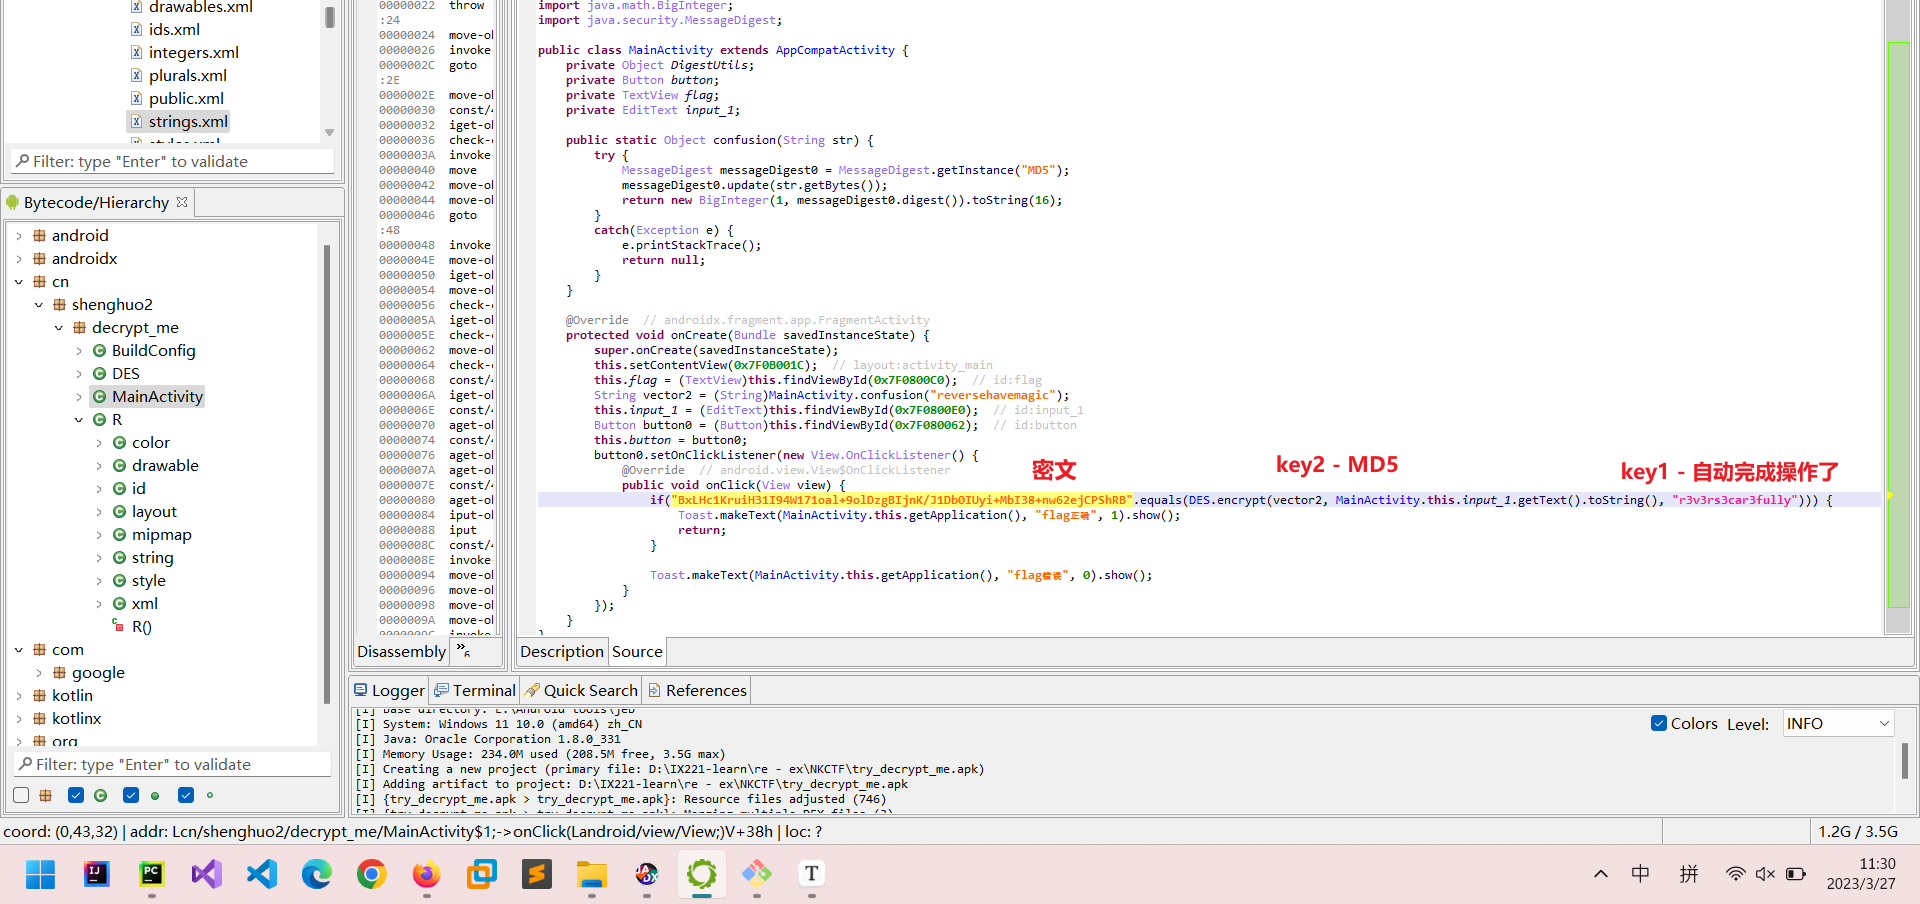1920x904 pixels.
Task: Open Firefox from the taskbar
Action: pyautogui.click(x=426, y=875)
